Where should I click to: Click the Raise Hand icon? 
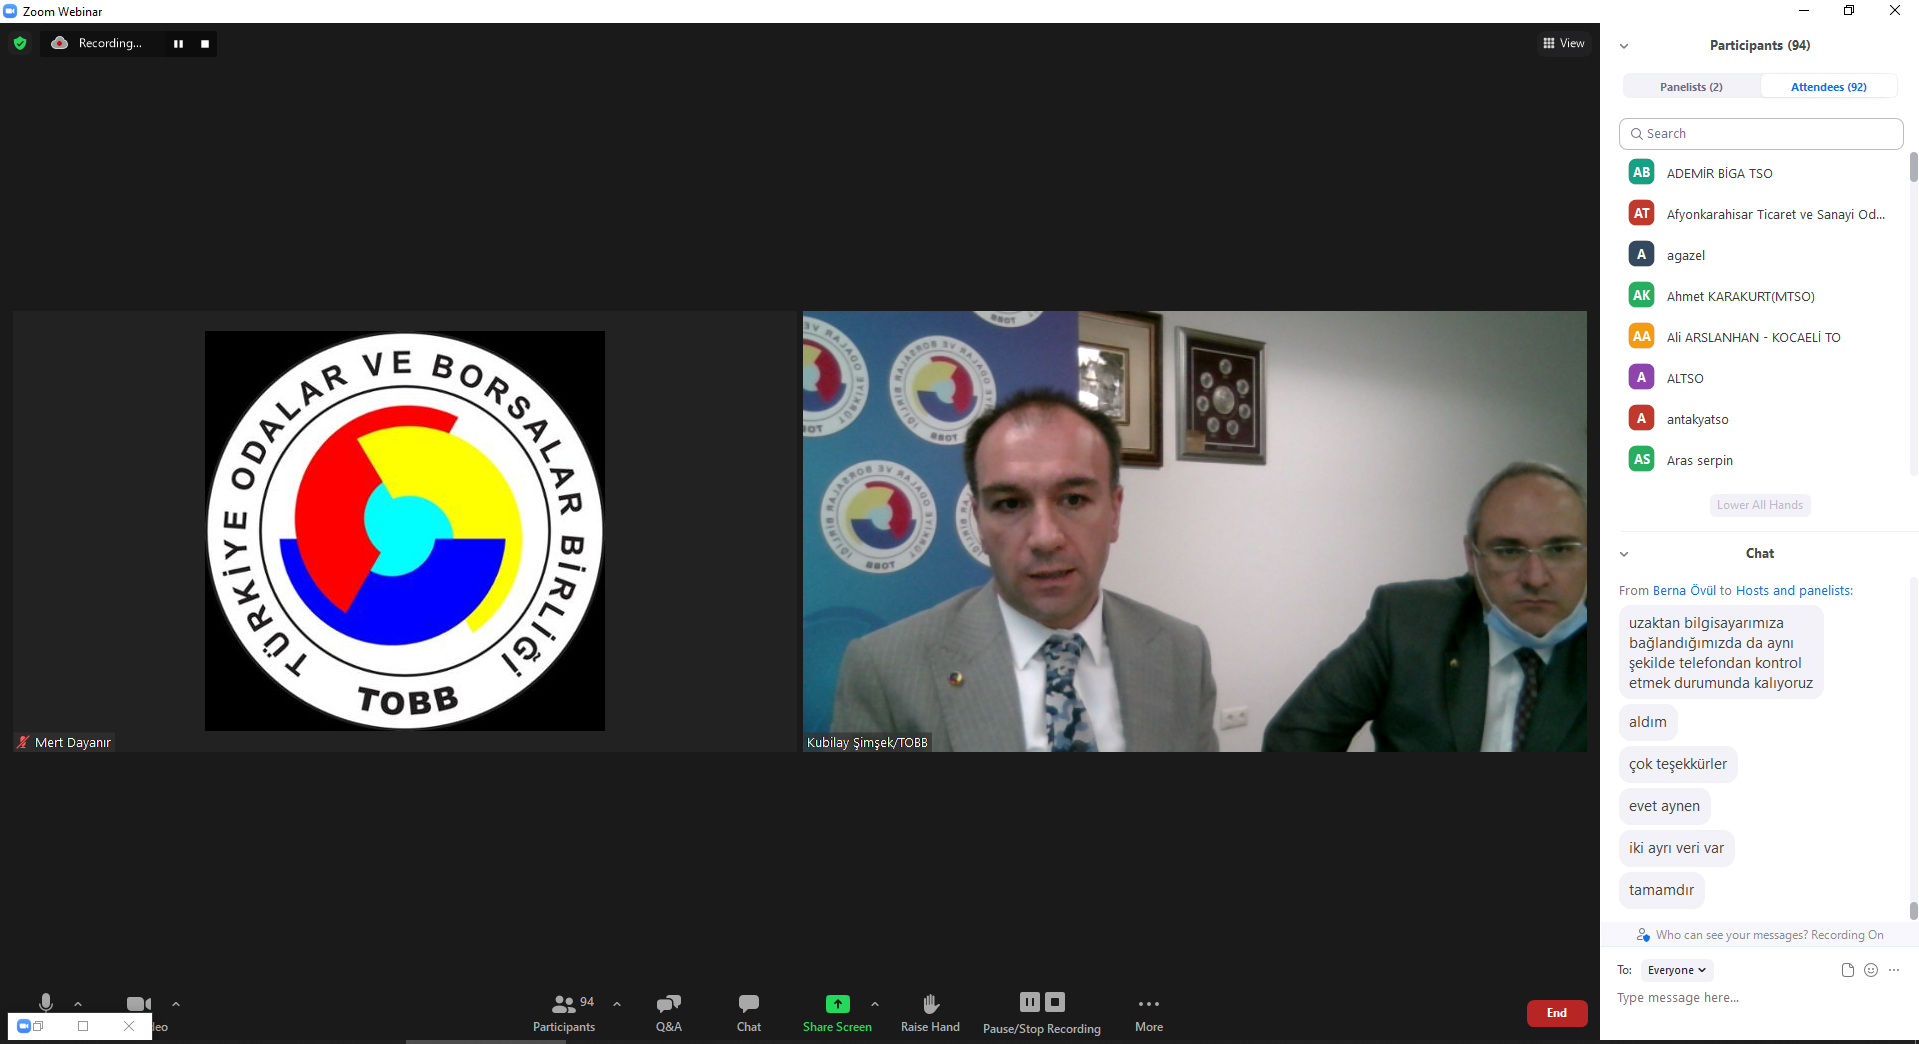pyautogui.click(x=930, y=1004)
